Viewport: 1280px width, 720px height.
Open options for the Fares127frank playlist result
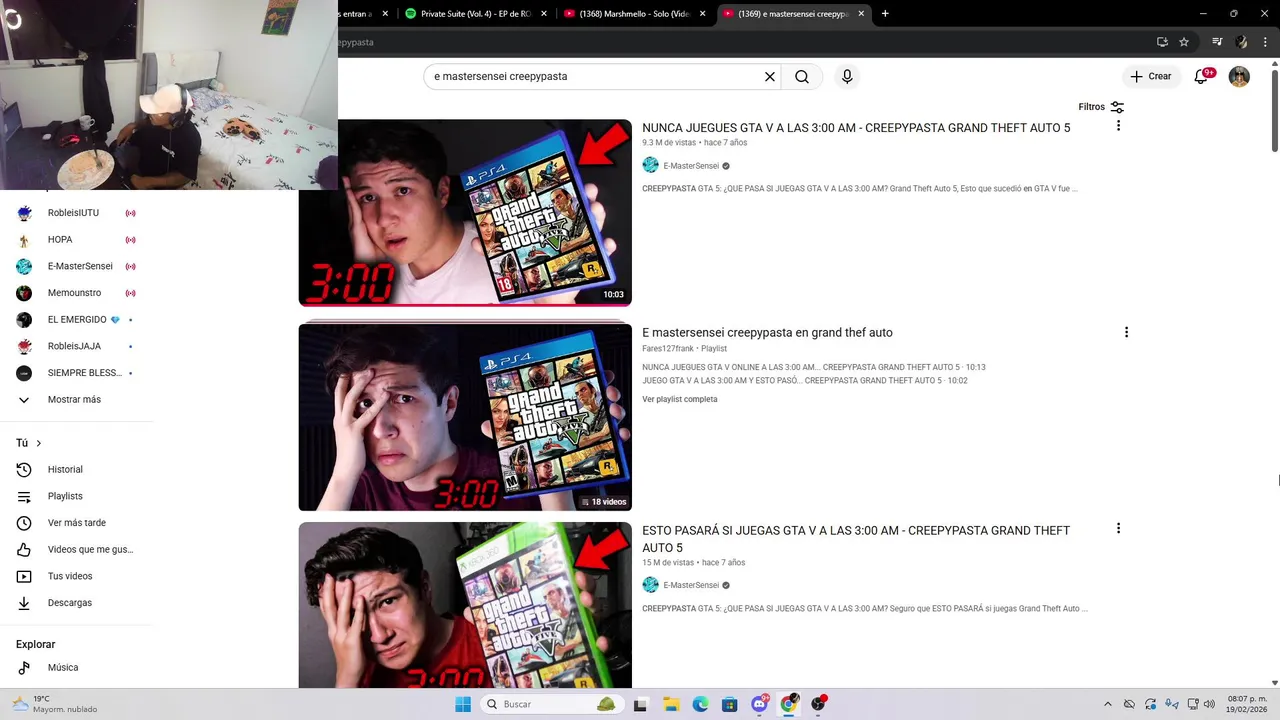pyautogui.click(x=1126, y=332)
